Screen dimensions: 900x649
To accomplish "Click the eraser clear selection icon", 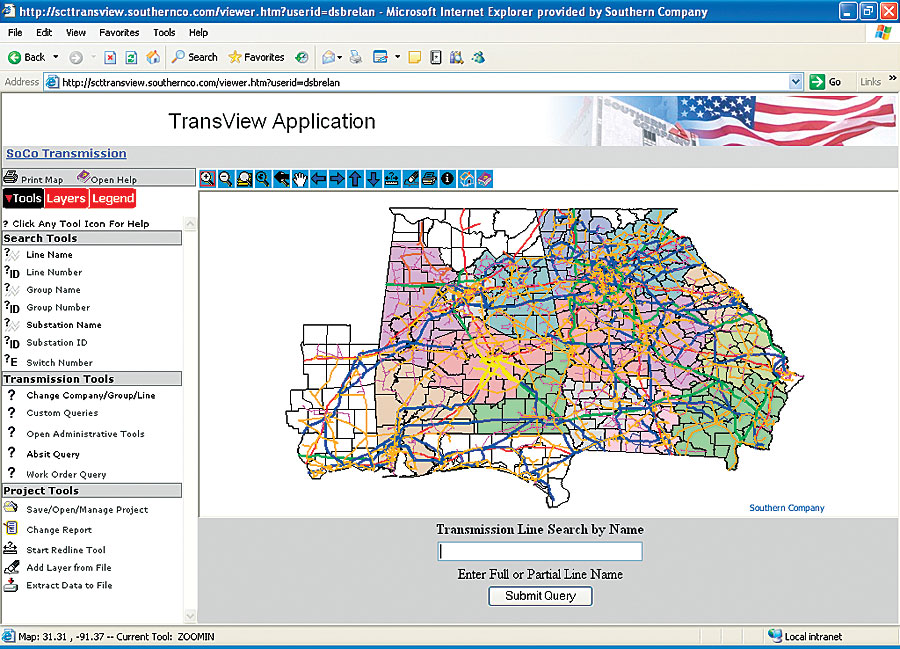I will (410, 179).
